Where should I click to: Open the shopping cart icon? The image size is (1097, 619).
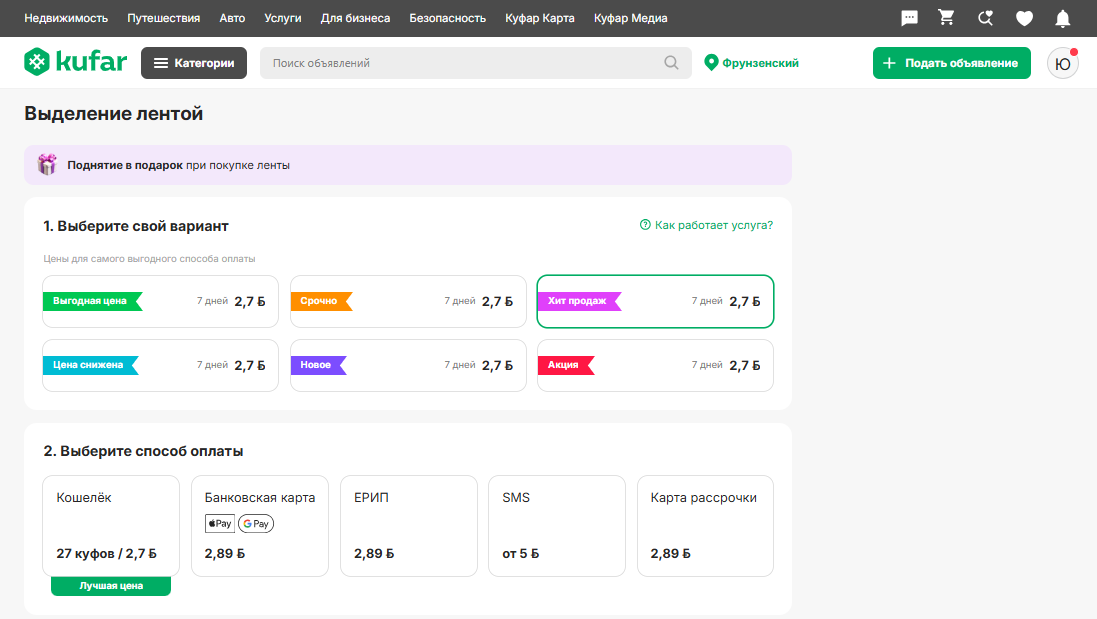[946, 17]
